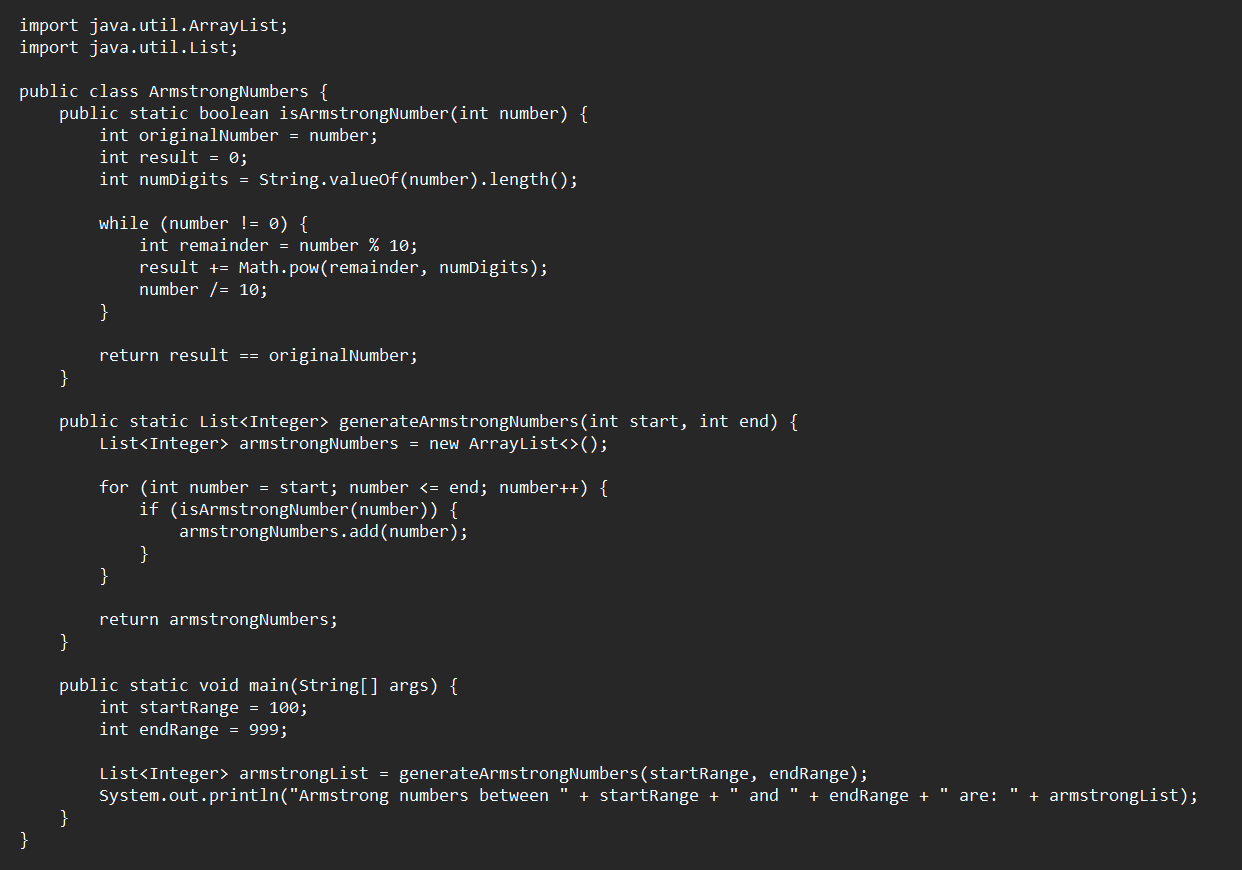Image resolution: width=1242 pixels, height=870 pixels.
Task: Click the return armstrongNumbers statement
Action: pyautogui.click(x=218, y=619)
